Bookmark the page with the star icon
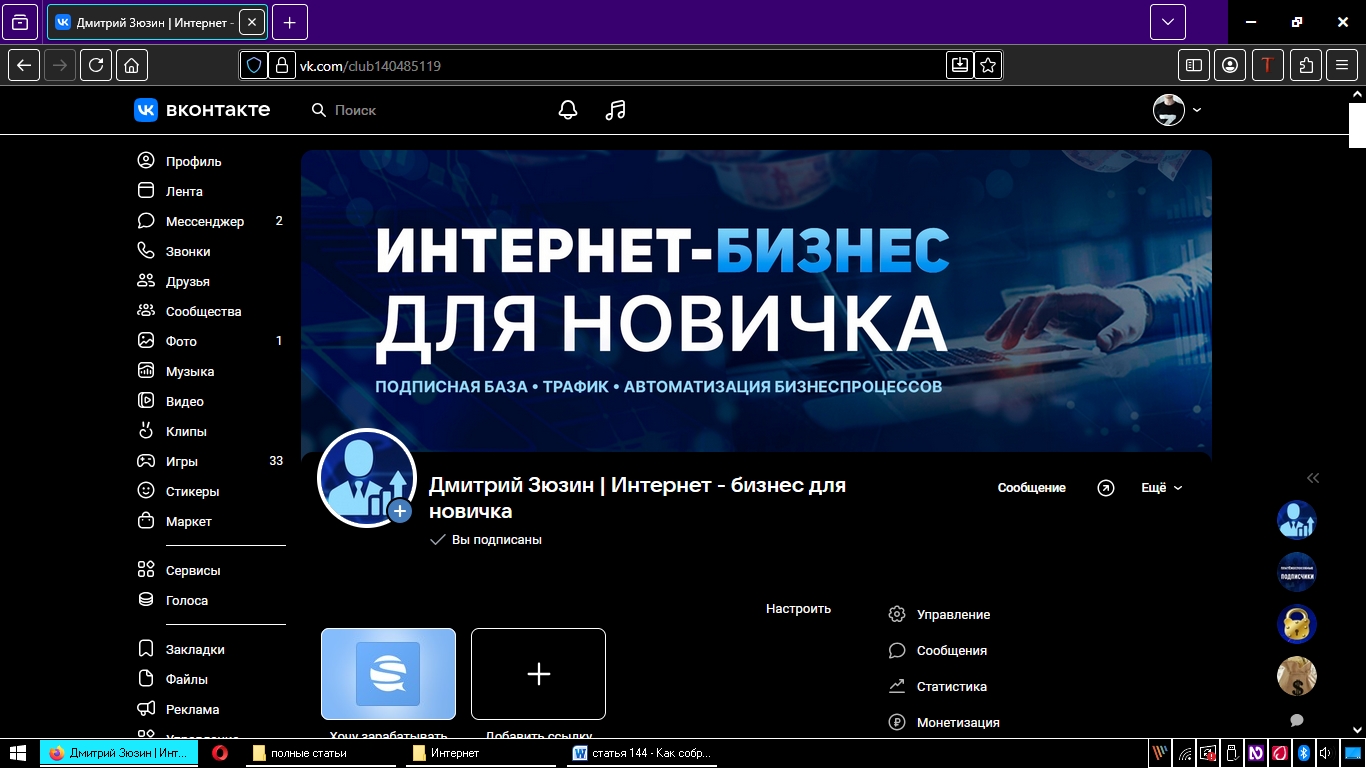The height and width of the screenshot is (768, 1366). point(988,64)
